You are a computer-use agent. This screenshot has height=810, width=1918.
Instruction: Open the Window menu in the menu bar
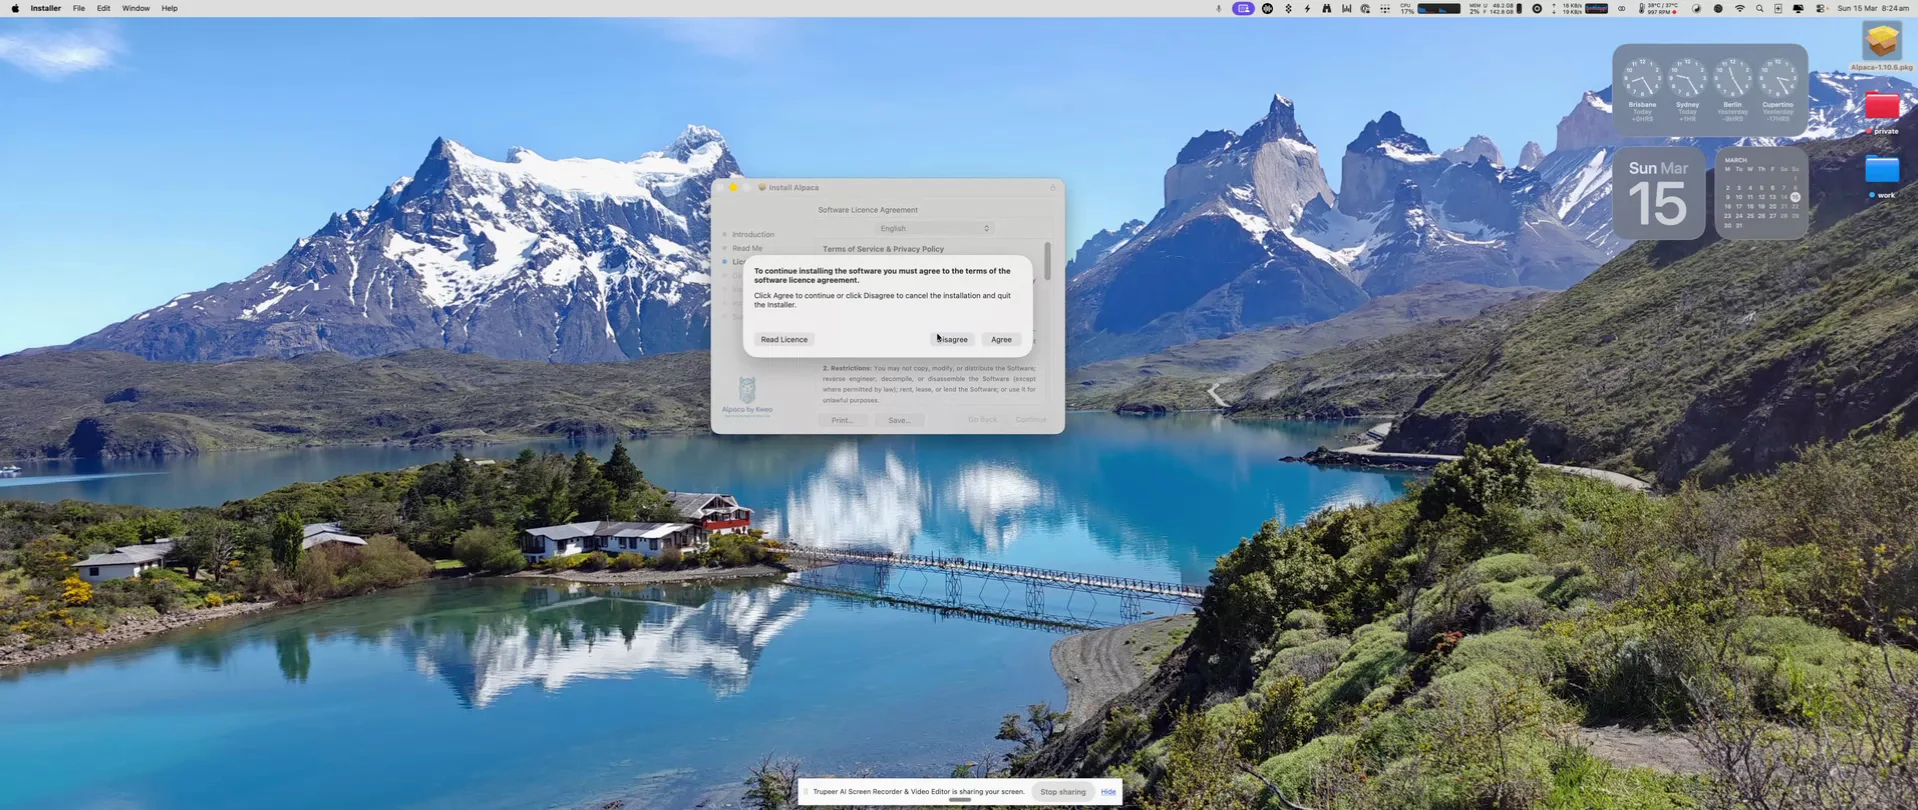135,8
